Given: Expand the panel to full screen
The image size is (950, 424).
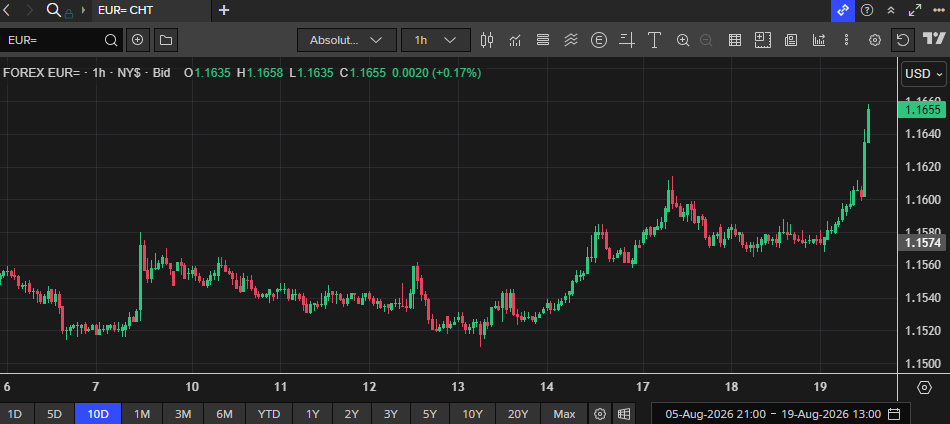Looking at the screenshot, I should point(915,10).
